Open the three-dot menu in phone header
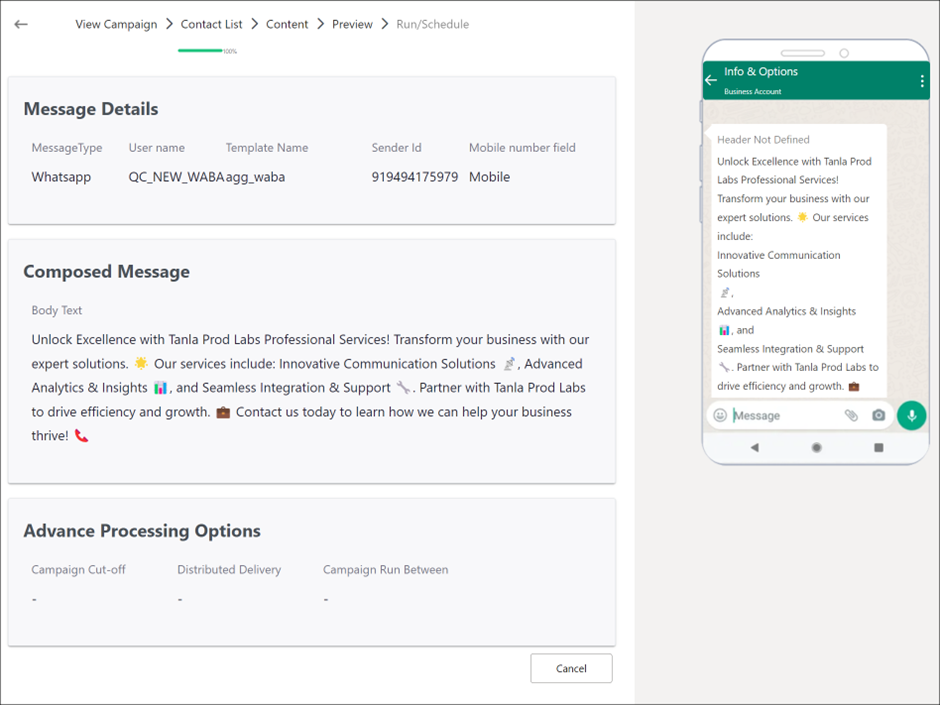This screenshot has width=940, height=705. (x=922, y=81)
